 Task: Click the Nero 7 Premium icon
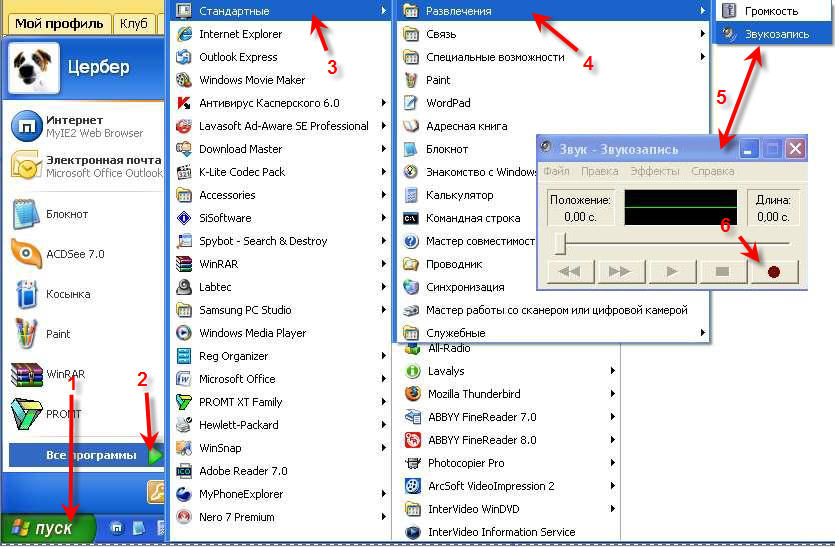184,517
